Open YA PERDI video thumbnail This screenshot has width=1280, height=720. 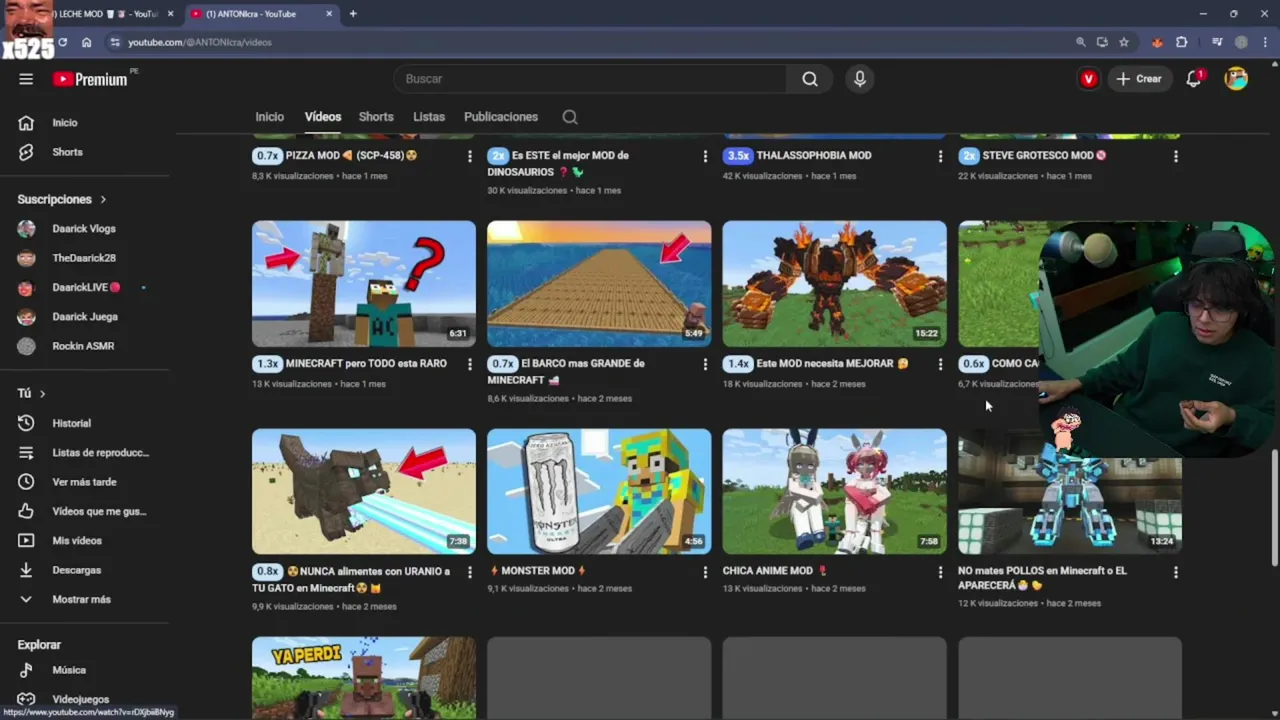click(364, 678)
